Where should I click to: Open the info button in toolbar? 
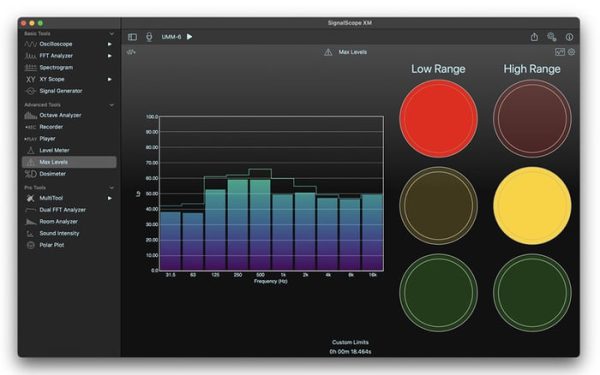569,37
